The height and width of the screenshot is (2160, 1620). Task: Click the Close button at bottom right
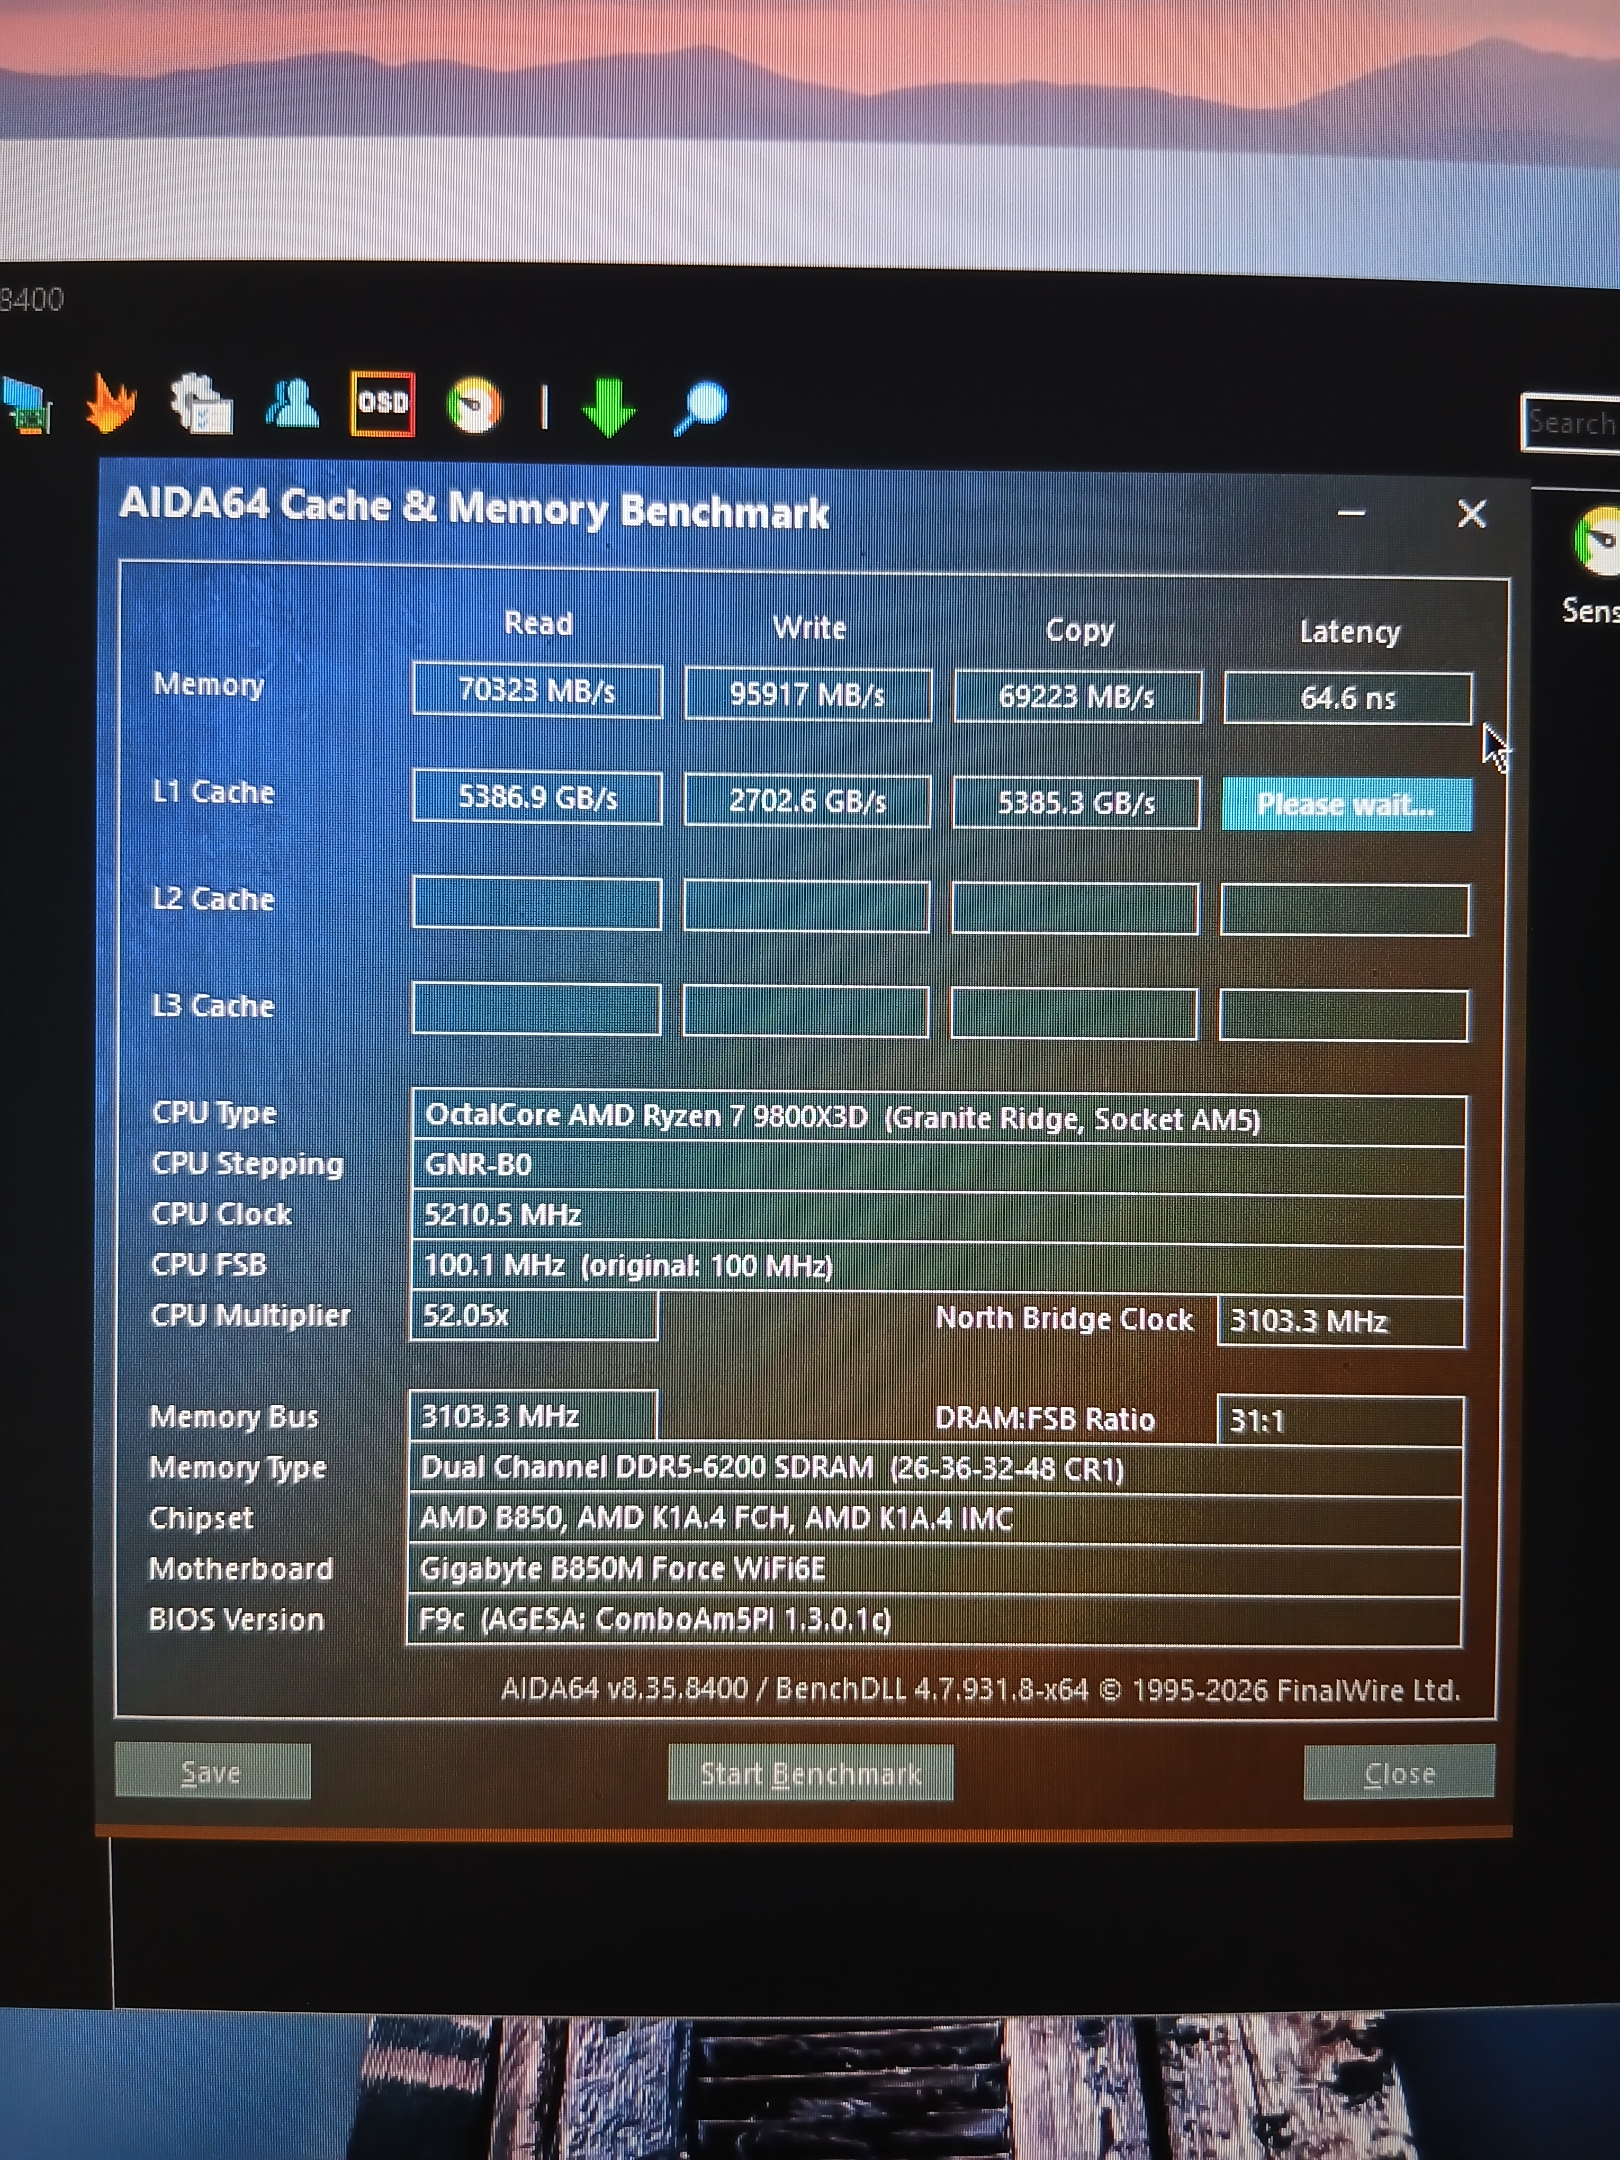pos(1399,1773)
